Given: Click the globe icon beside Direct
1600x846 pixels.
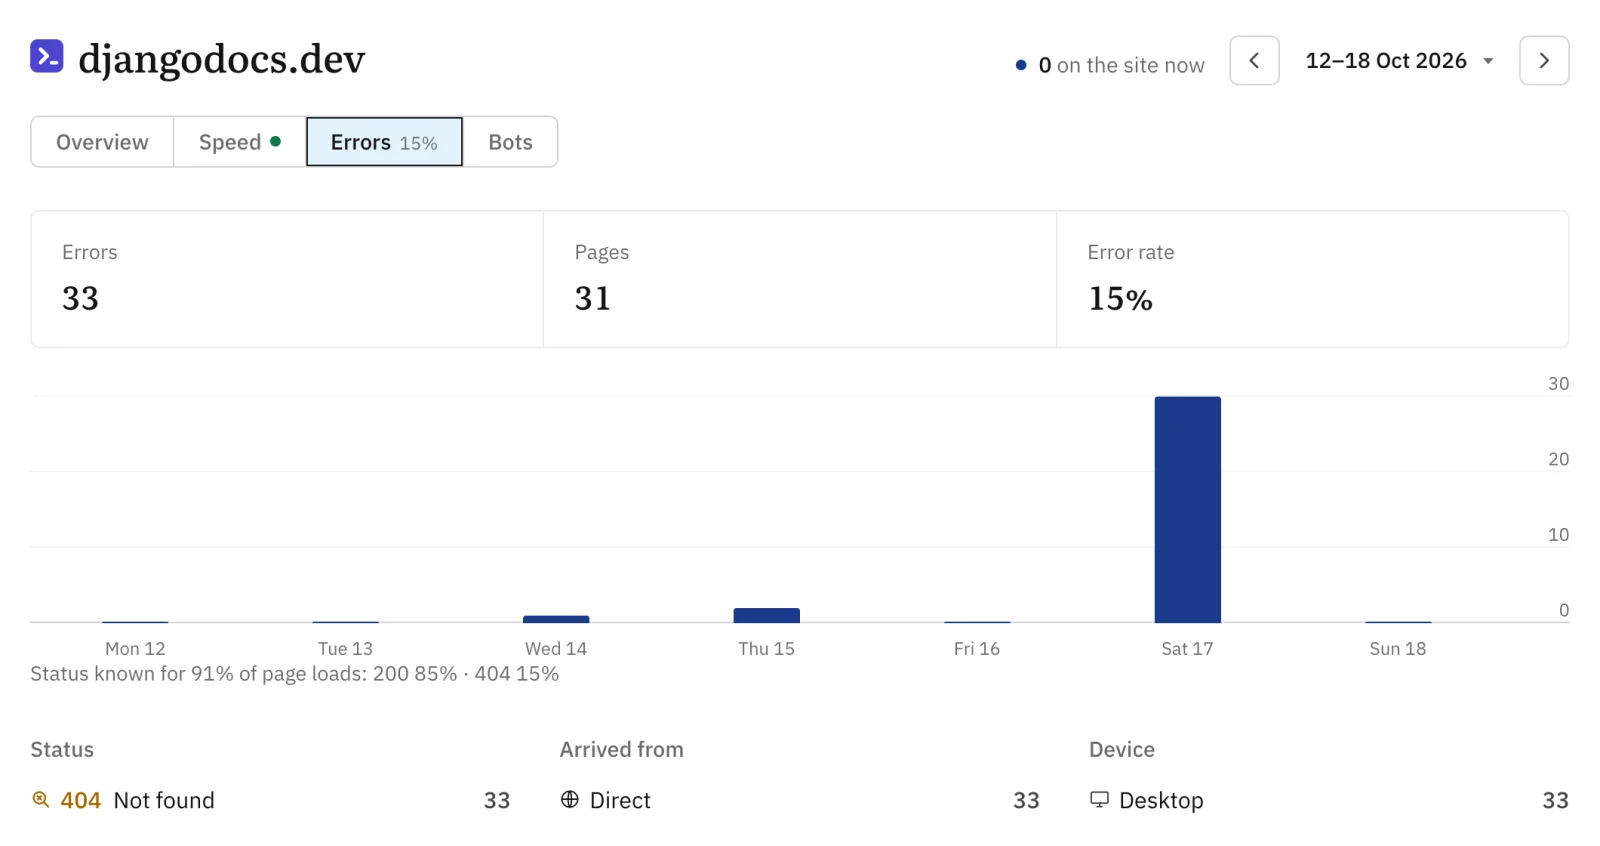Looking at the screenshot, I should point(570,799).
